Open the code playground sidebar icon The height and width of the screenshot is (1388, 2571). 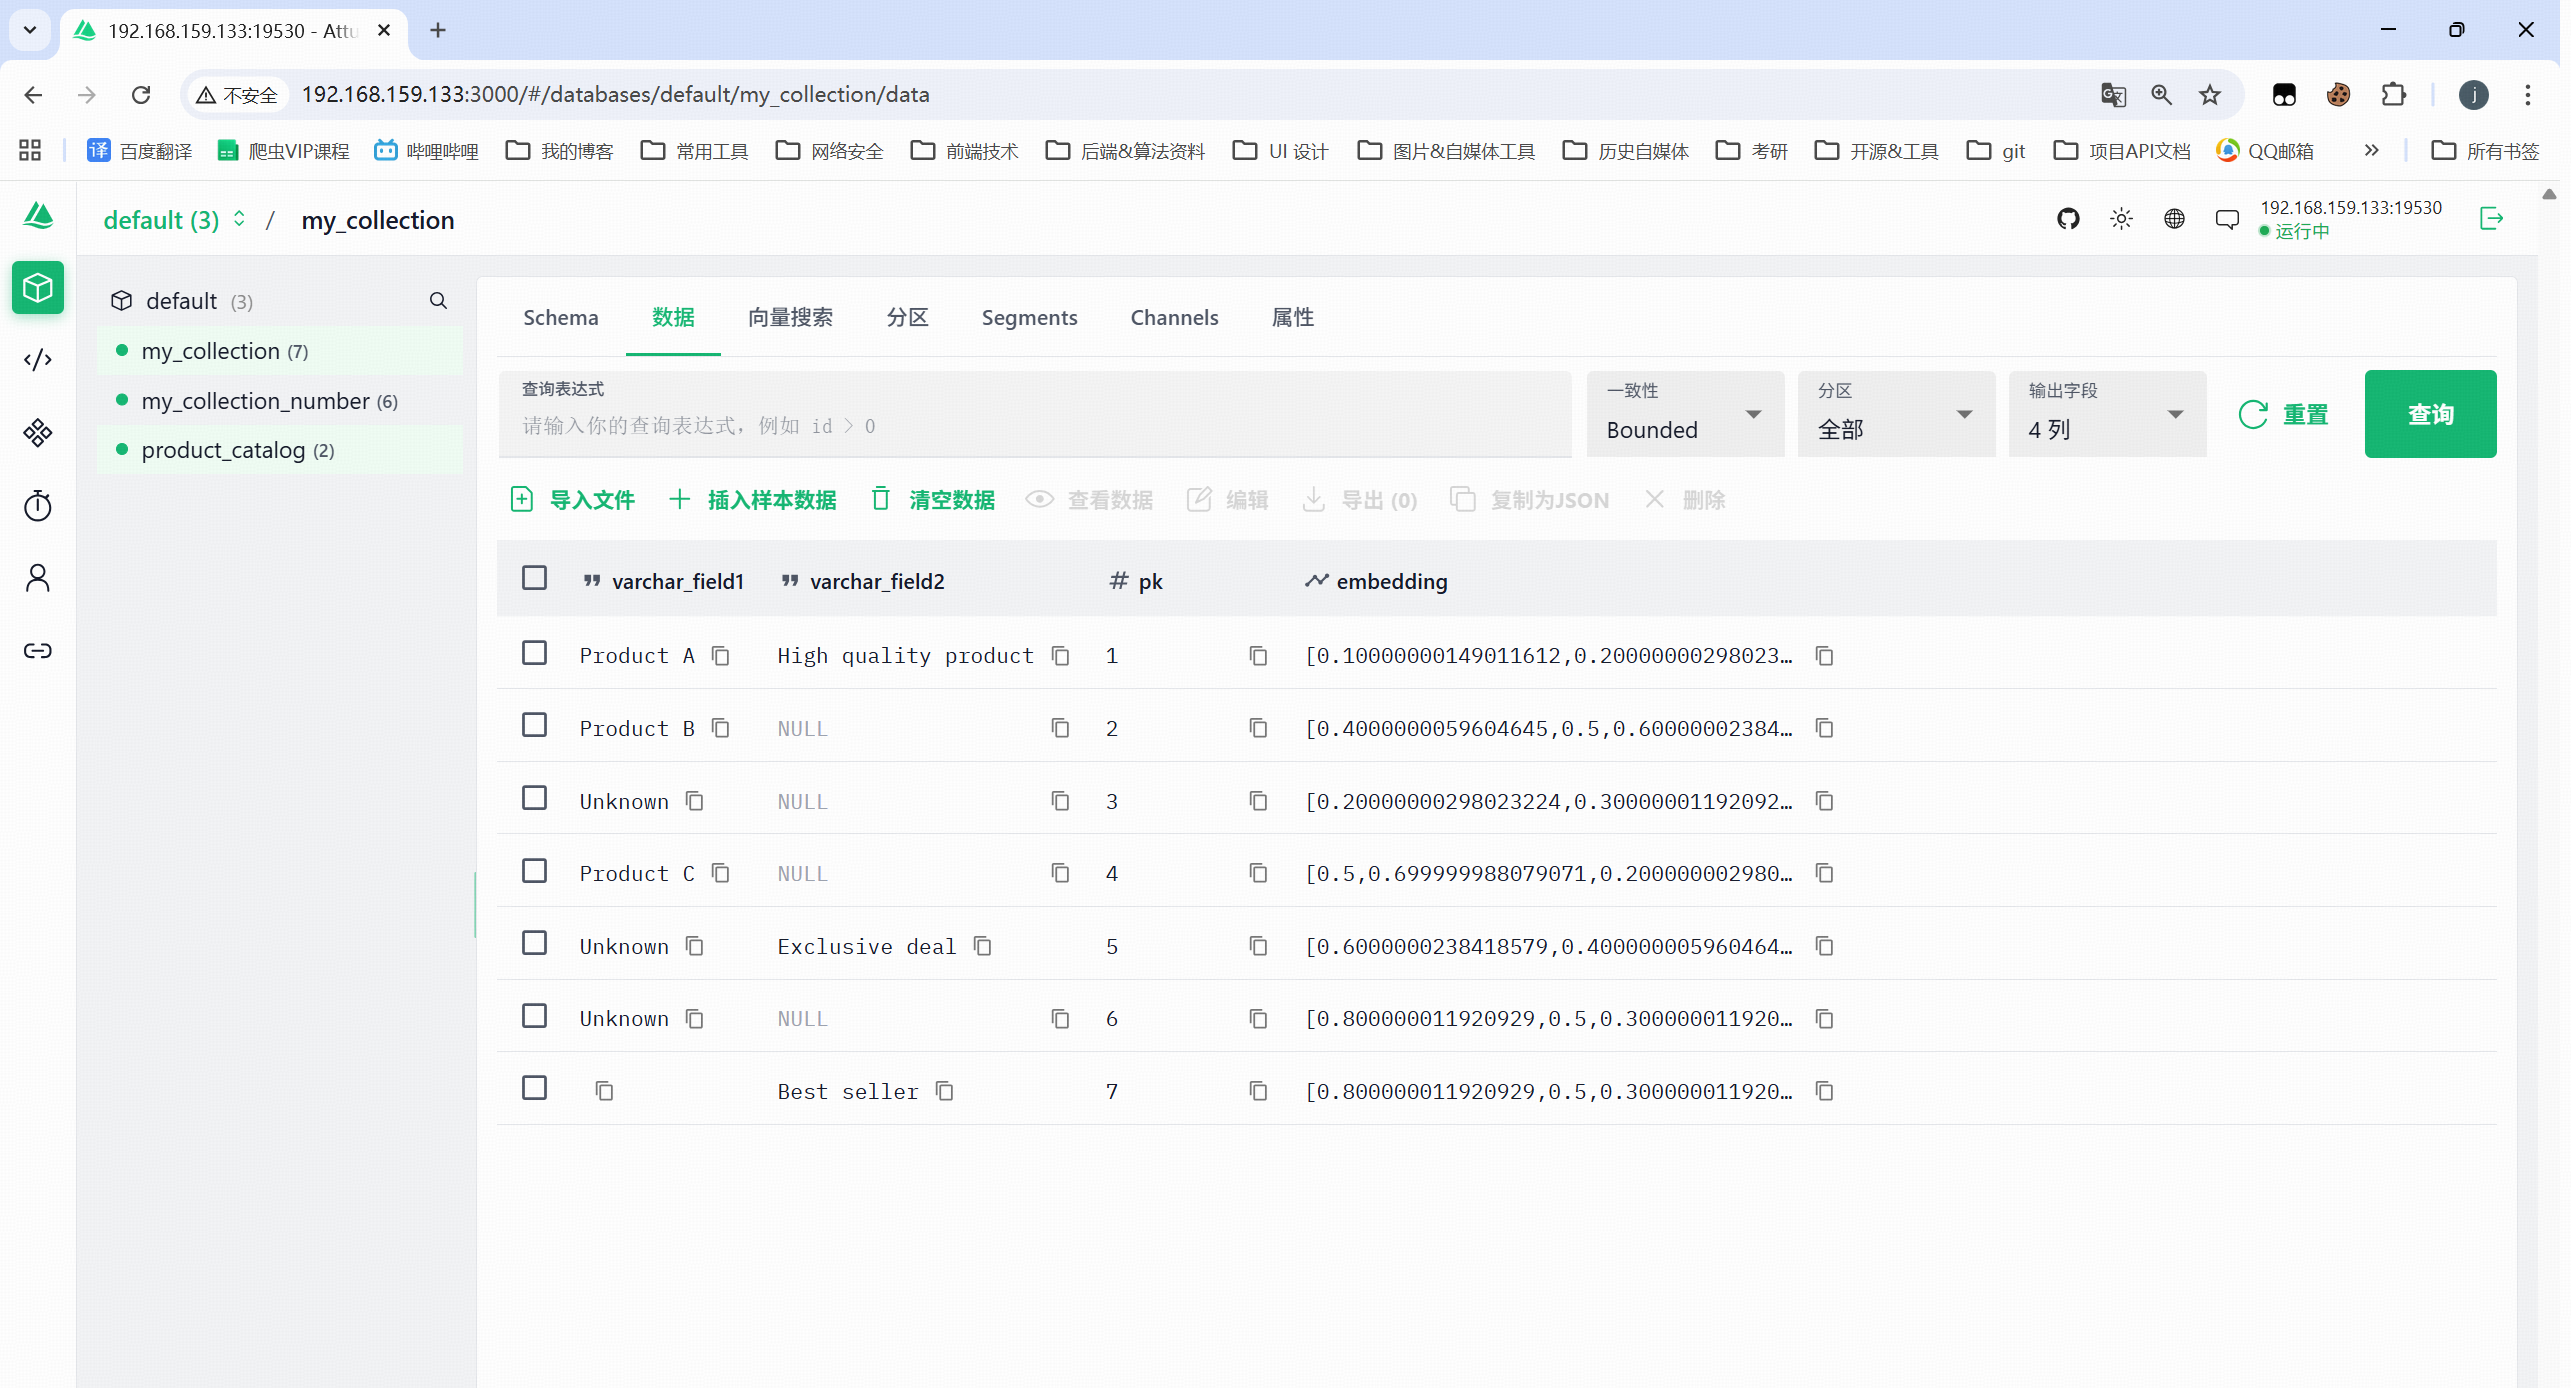pyautogui.click(x=38, y=360)
